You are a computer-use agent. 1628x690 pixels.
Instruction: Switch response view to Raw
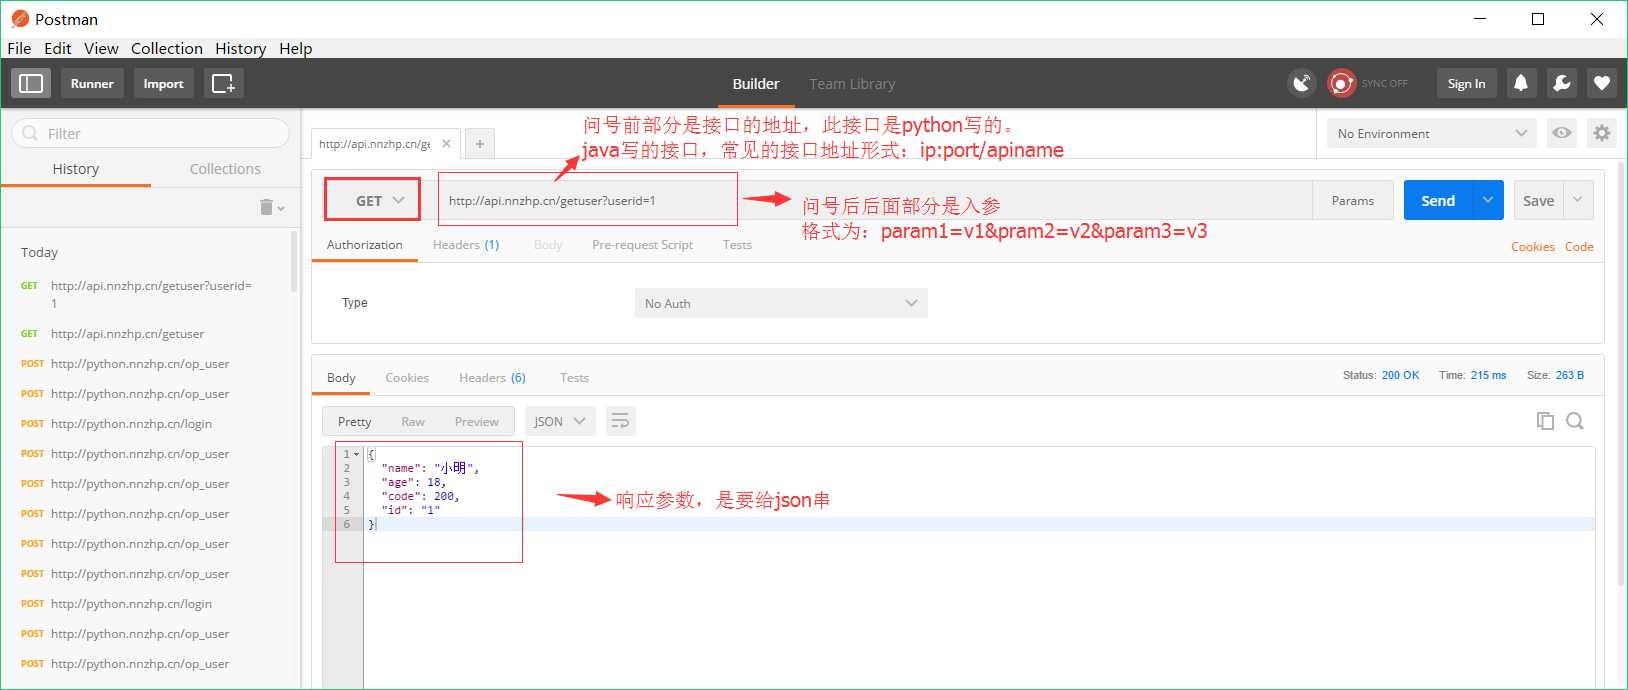[x=413, y=422]
